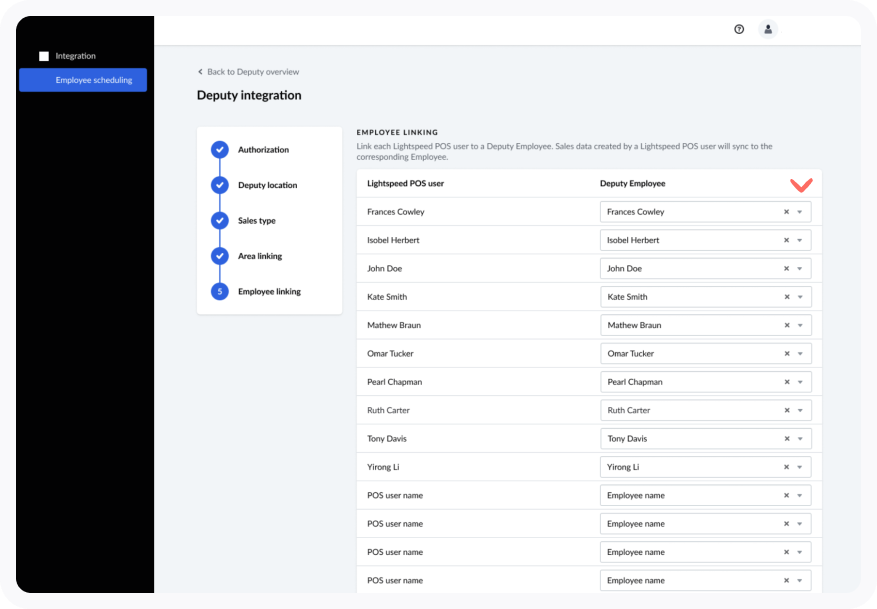Click Yirong Li in Lightspeed POS user column
This screenshot has width=877, height=609.
pyautogui.click(x=383, y=467)
